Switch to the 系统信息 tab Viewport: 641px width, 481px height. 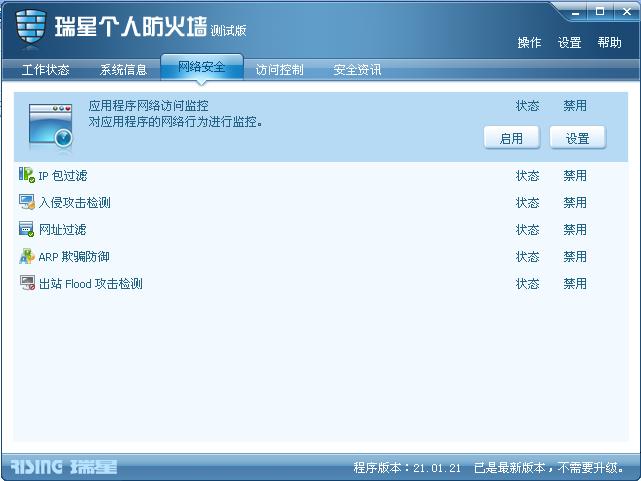coord(123,70)
